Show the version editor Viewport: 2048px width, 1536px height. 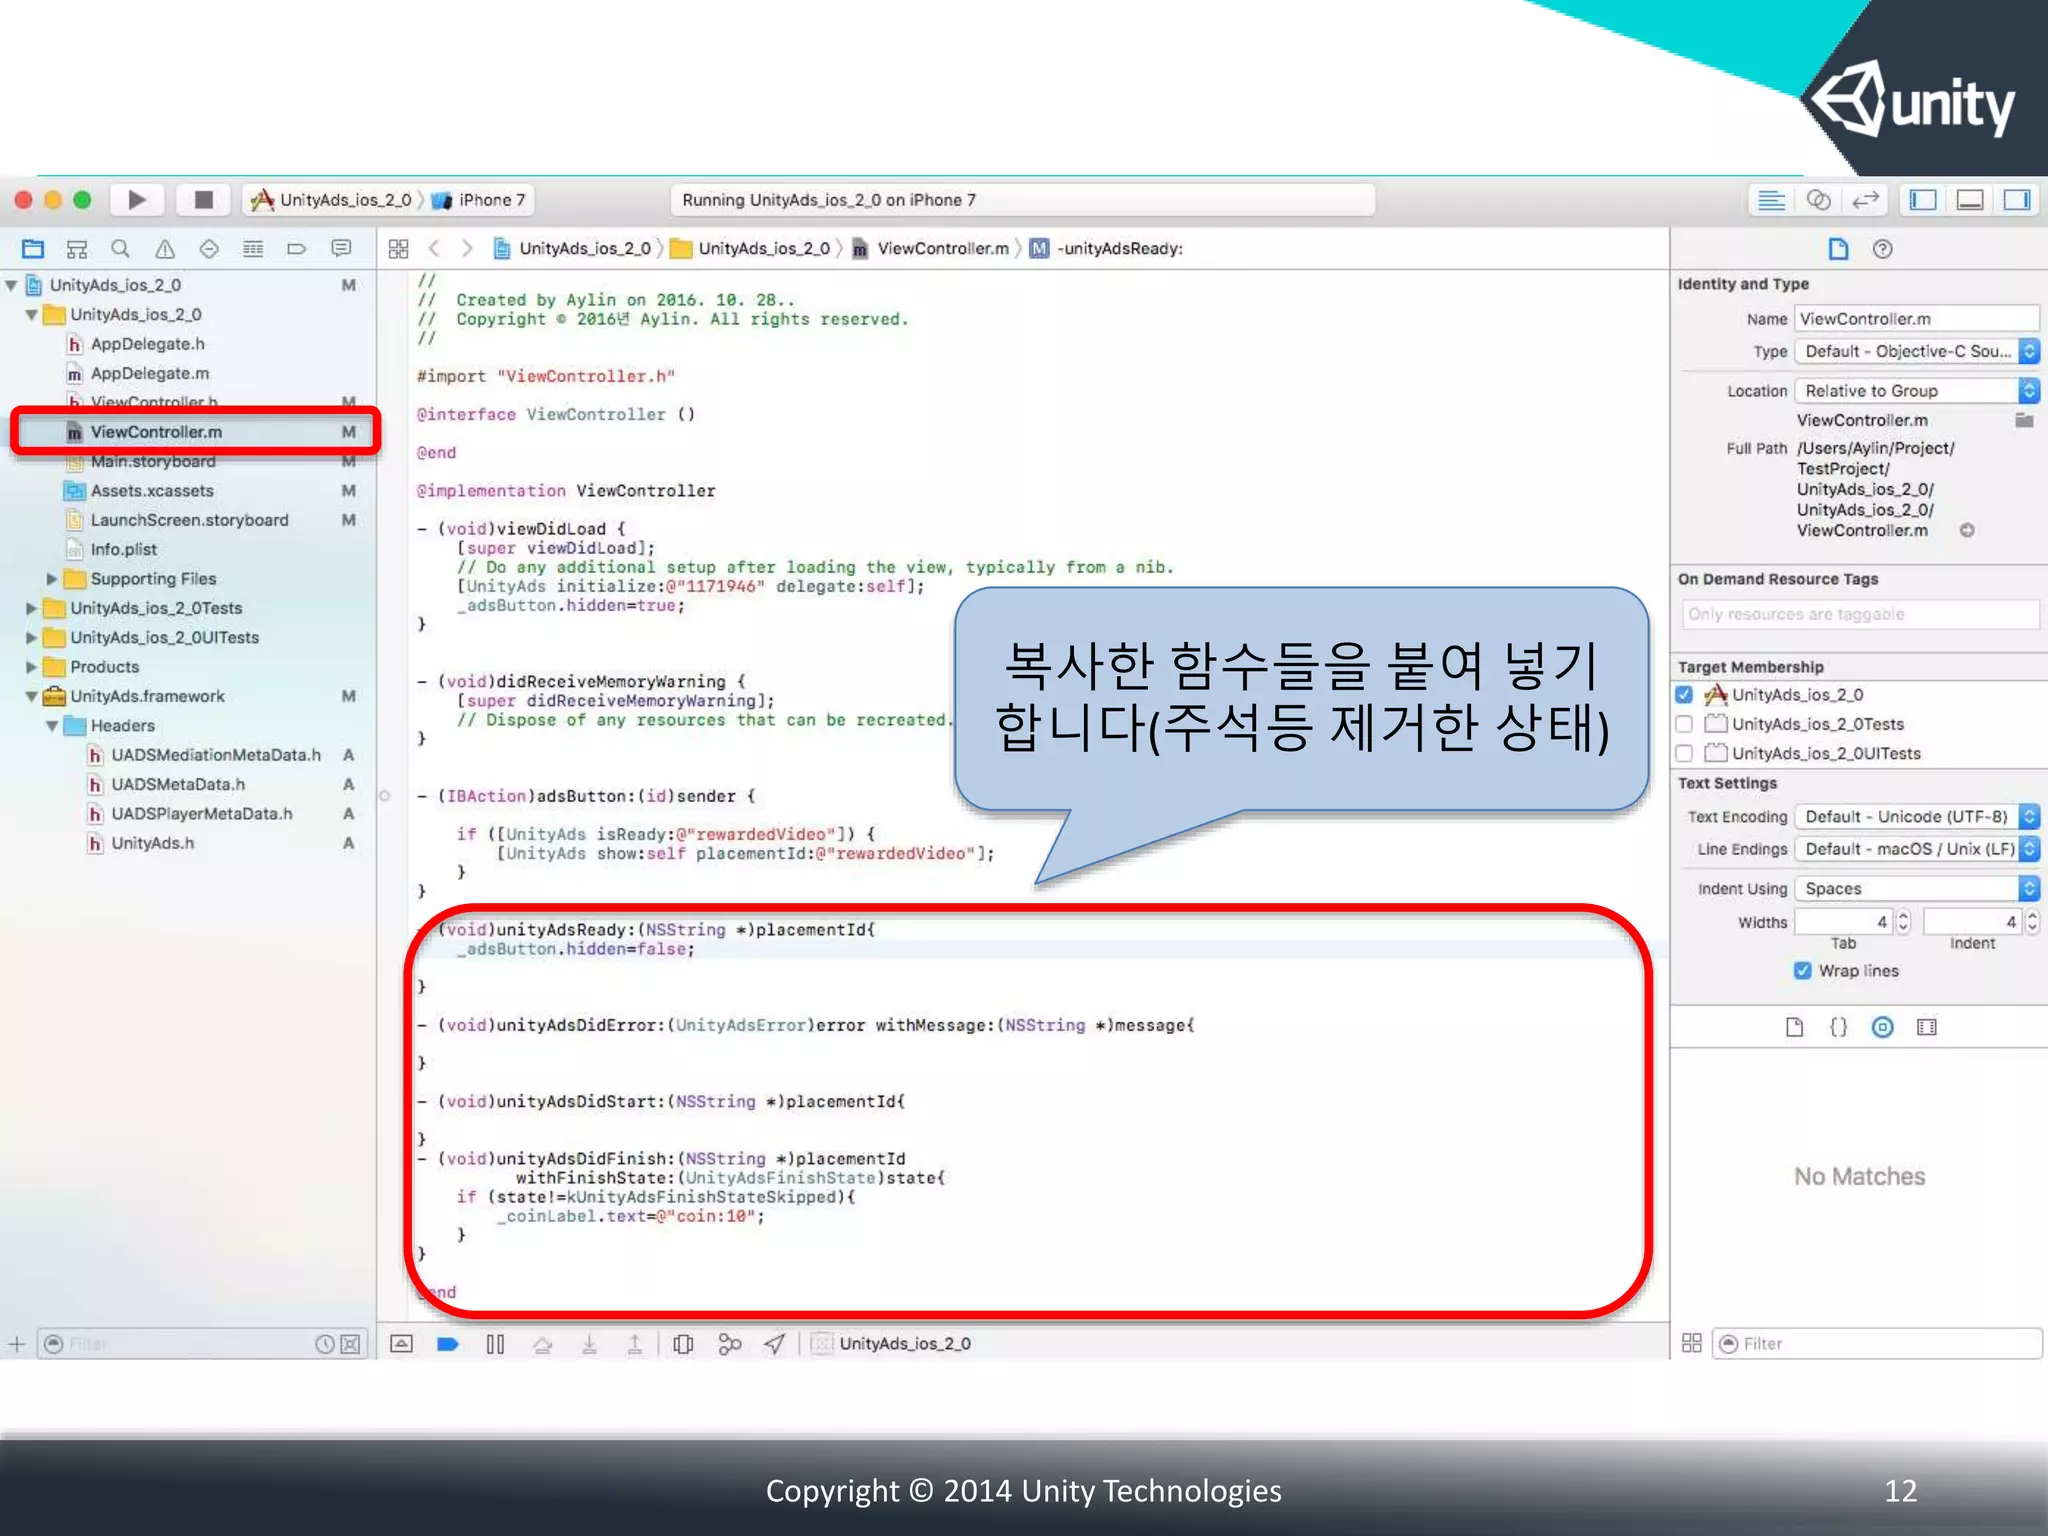1865,200
